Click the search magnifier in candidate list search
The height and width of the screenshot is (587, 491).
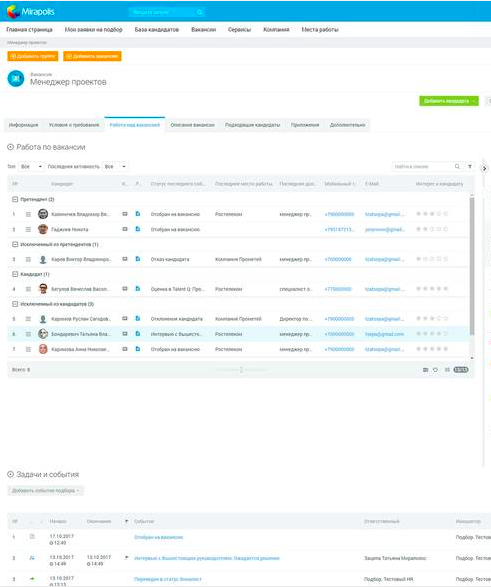pos(457,167)
